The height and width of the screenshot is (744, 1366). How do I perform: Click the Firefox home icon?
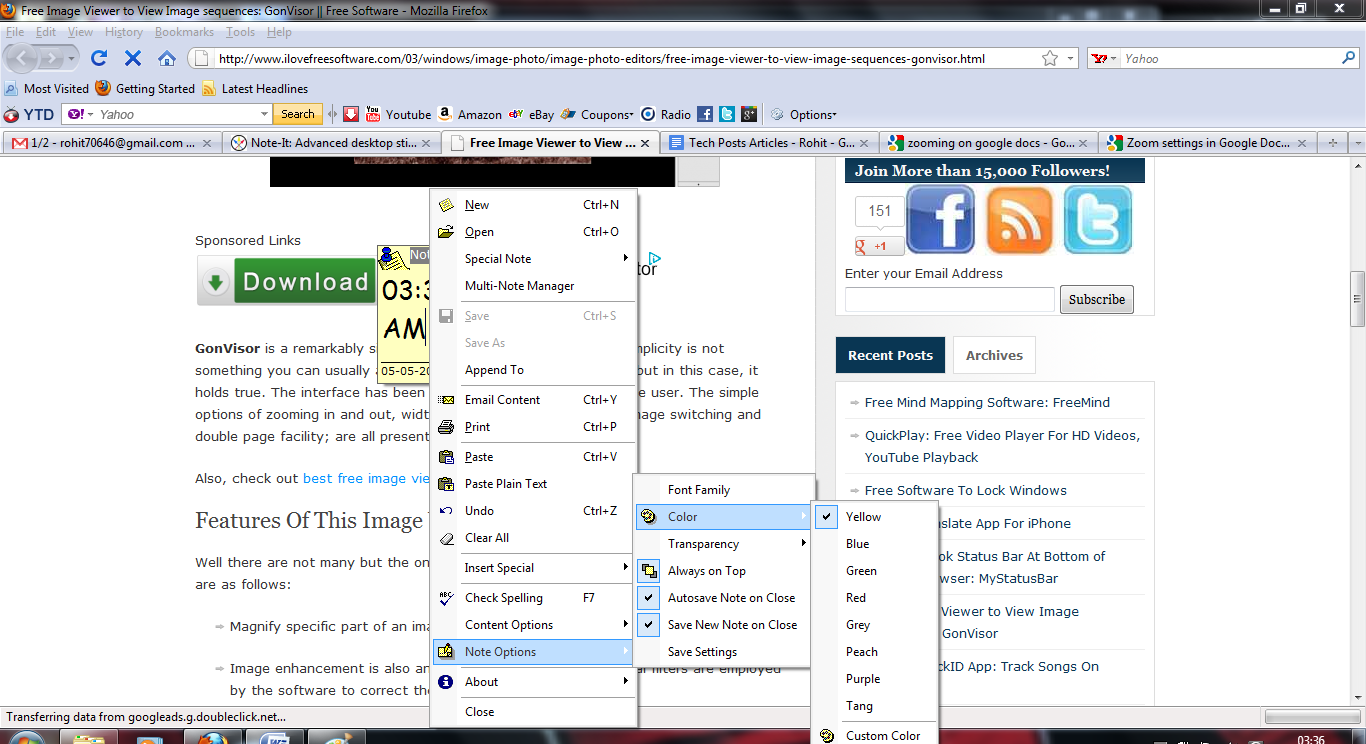(167, 58)
